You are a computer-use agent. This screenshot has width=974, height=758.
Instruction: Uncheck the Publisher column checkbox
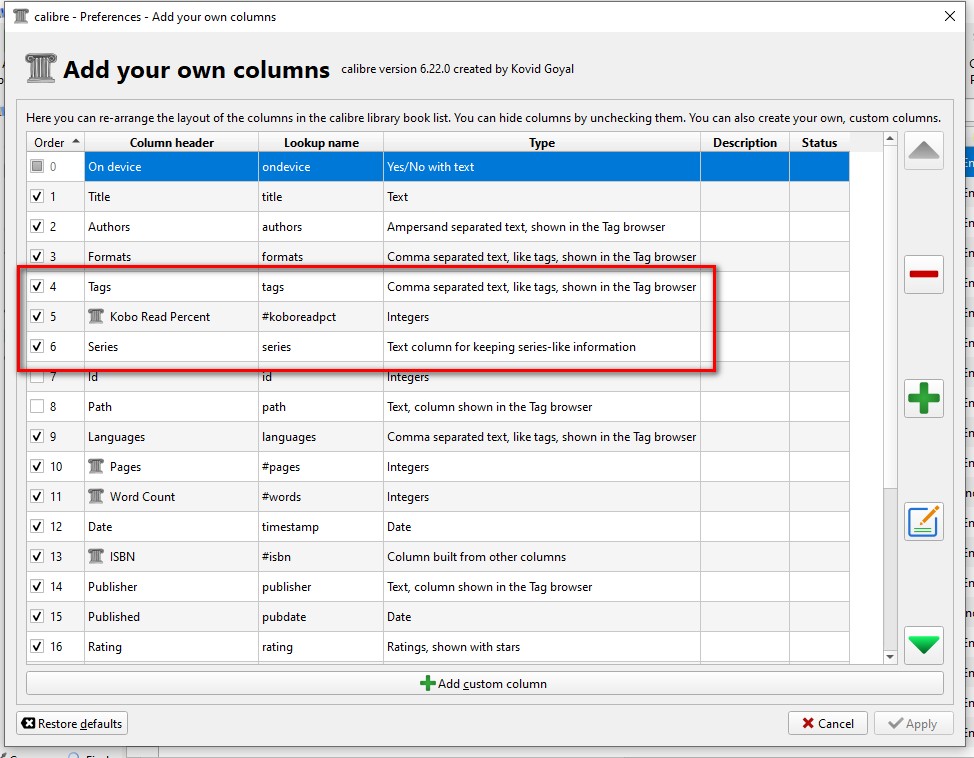pyautogui.click(x=37, y=586)
